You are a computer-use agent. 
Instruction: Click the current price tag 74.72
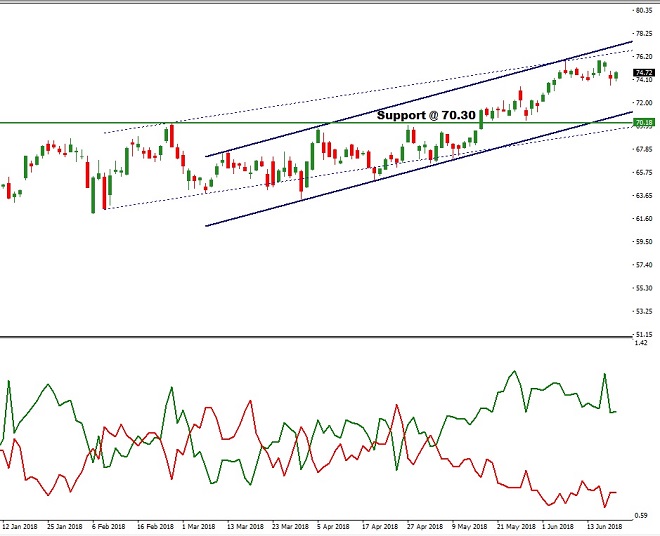[644, 73]
